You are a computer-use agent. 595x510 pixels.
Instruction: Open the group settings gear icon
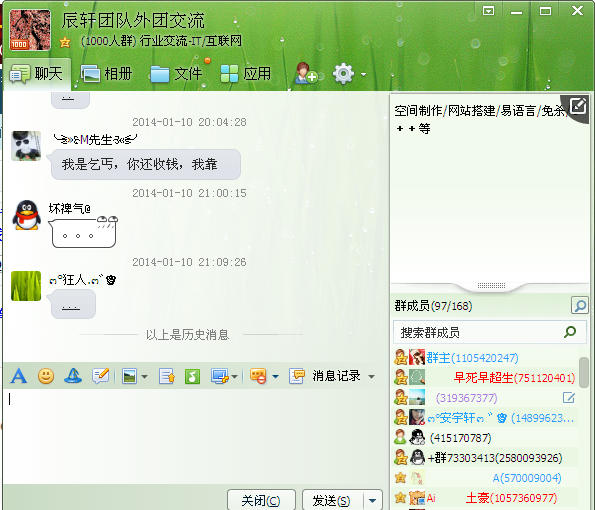coord(343,74)
